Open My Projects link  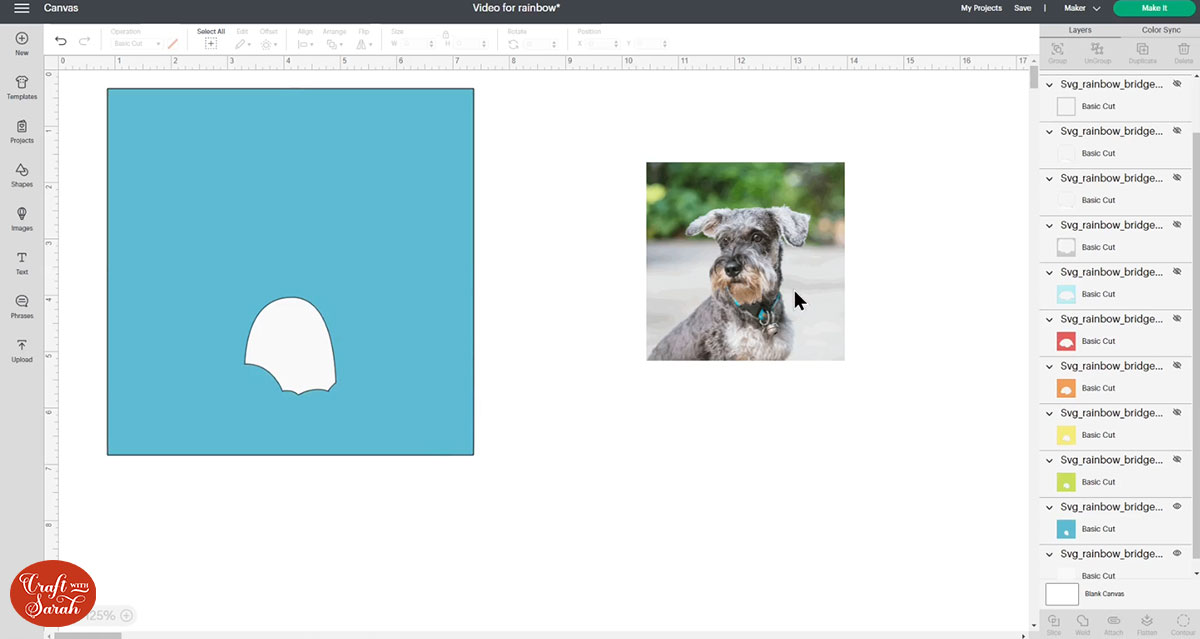pyautogui.click(x=981, y=8)
